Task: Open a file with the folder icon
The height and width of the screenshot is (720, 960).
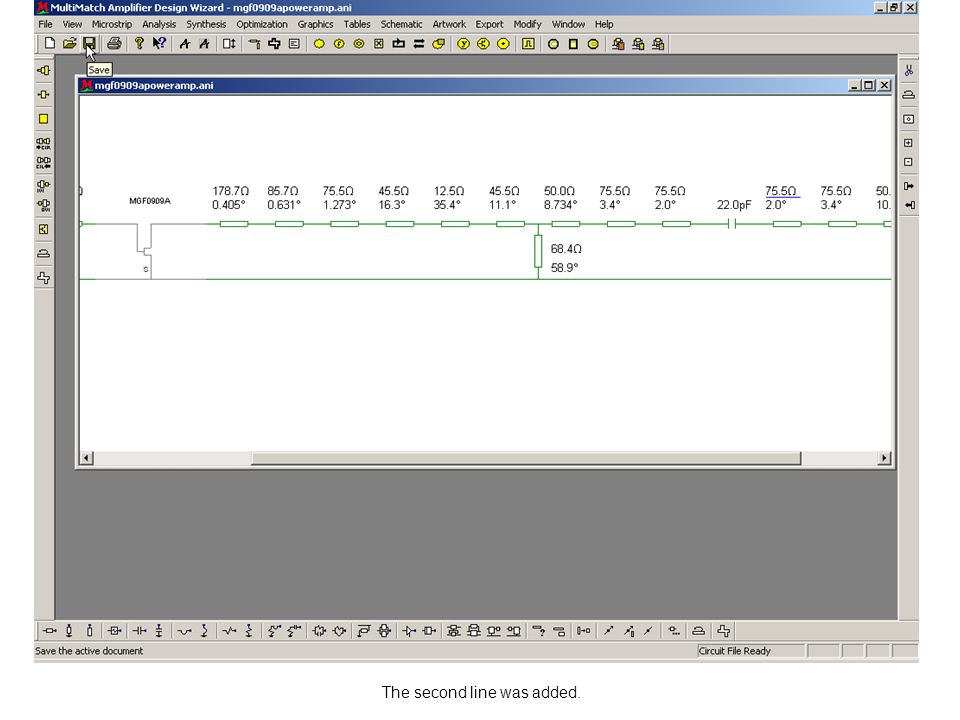Action: pos(69,43)
